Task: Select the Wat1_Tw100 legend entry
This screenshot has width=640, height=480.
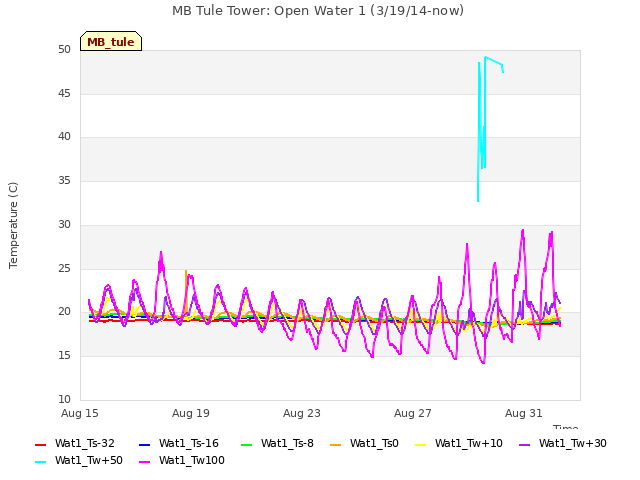Action: 182,460
